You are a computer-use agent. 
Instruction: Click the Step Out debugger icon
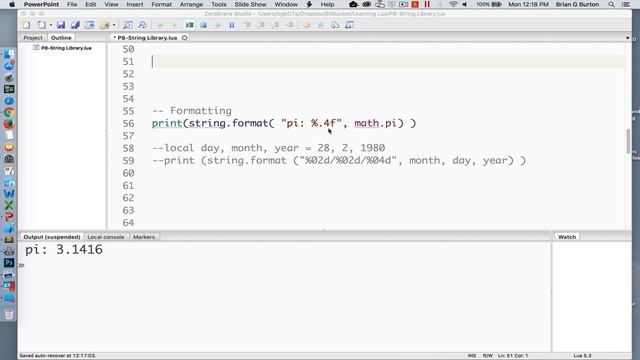click(276, 25)
